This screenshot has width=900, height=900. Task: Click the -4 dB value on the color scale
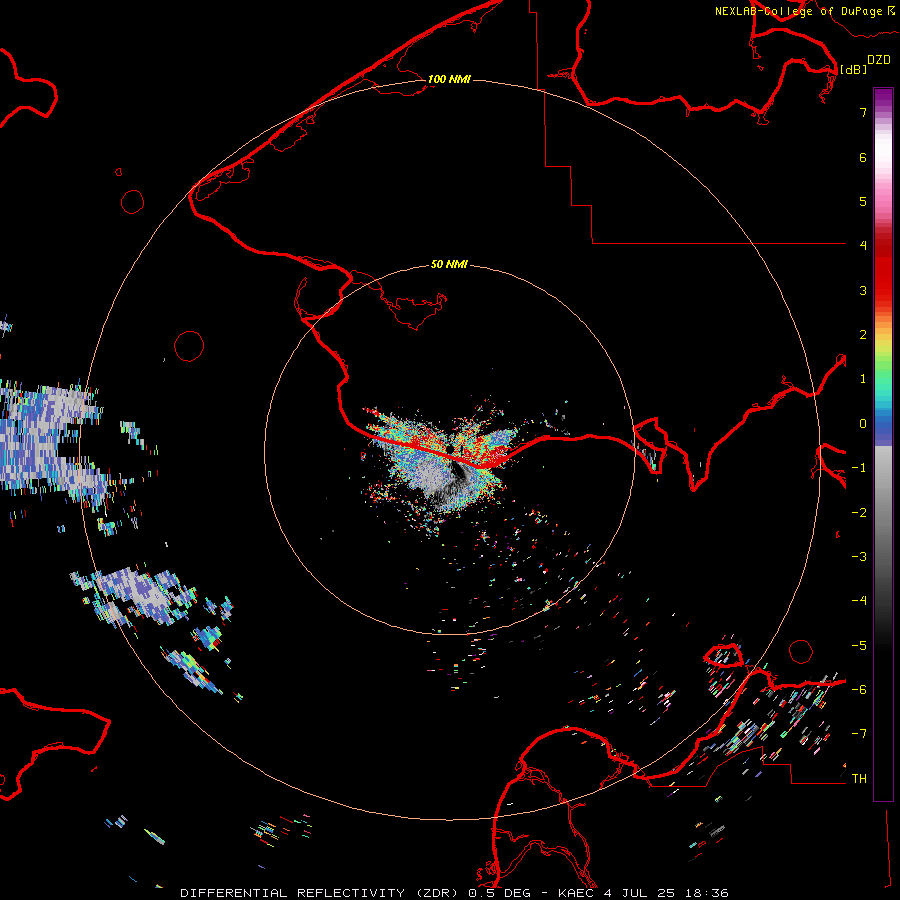[859, 601]
